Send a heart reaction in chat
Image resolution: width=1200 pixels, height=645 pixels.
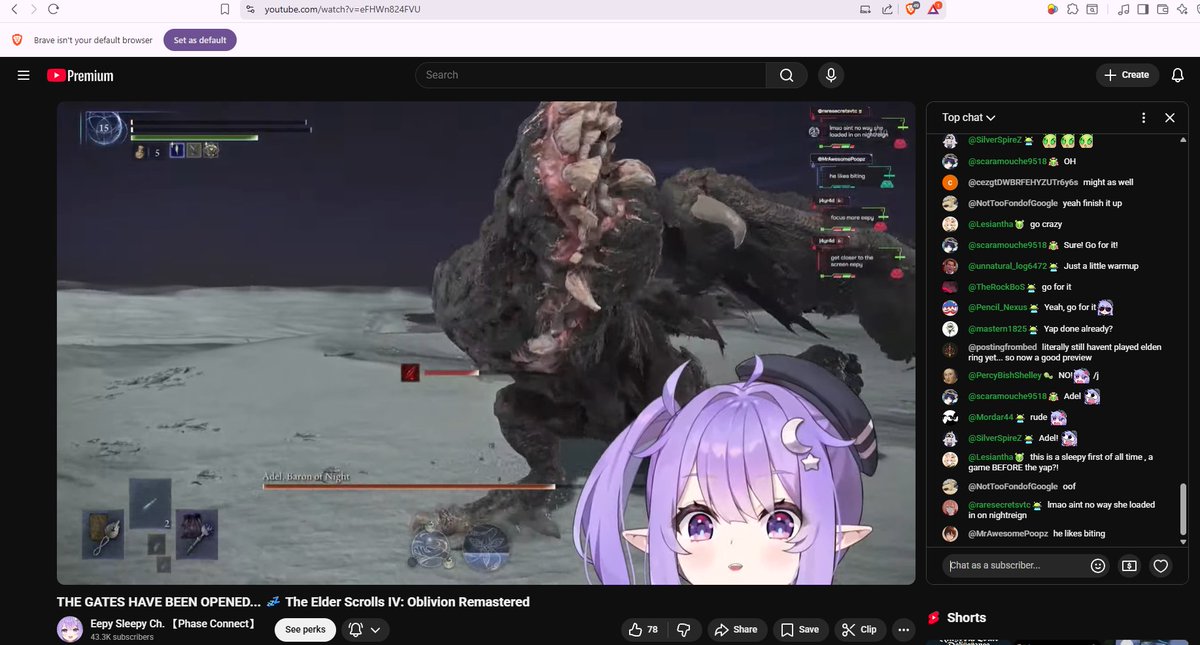pos(1161,565)
